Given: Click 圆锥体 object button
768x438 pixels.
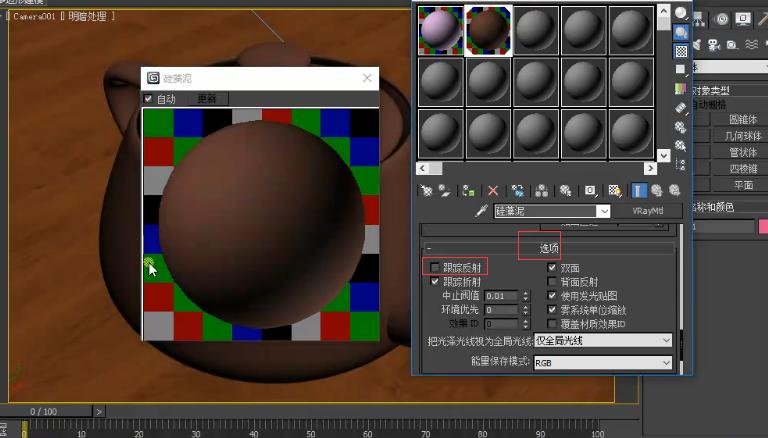Looking at the screenshot, I should tap(743, 120).
